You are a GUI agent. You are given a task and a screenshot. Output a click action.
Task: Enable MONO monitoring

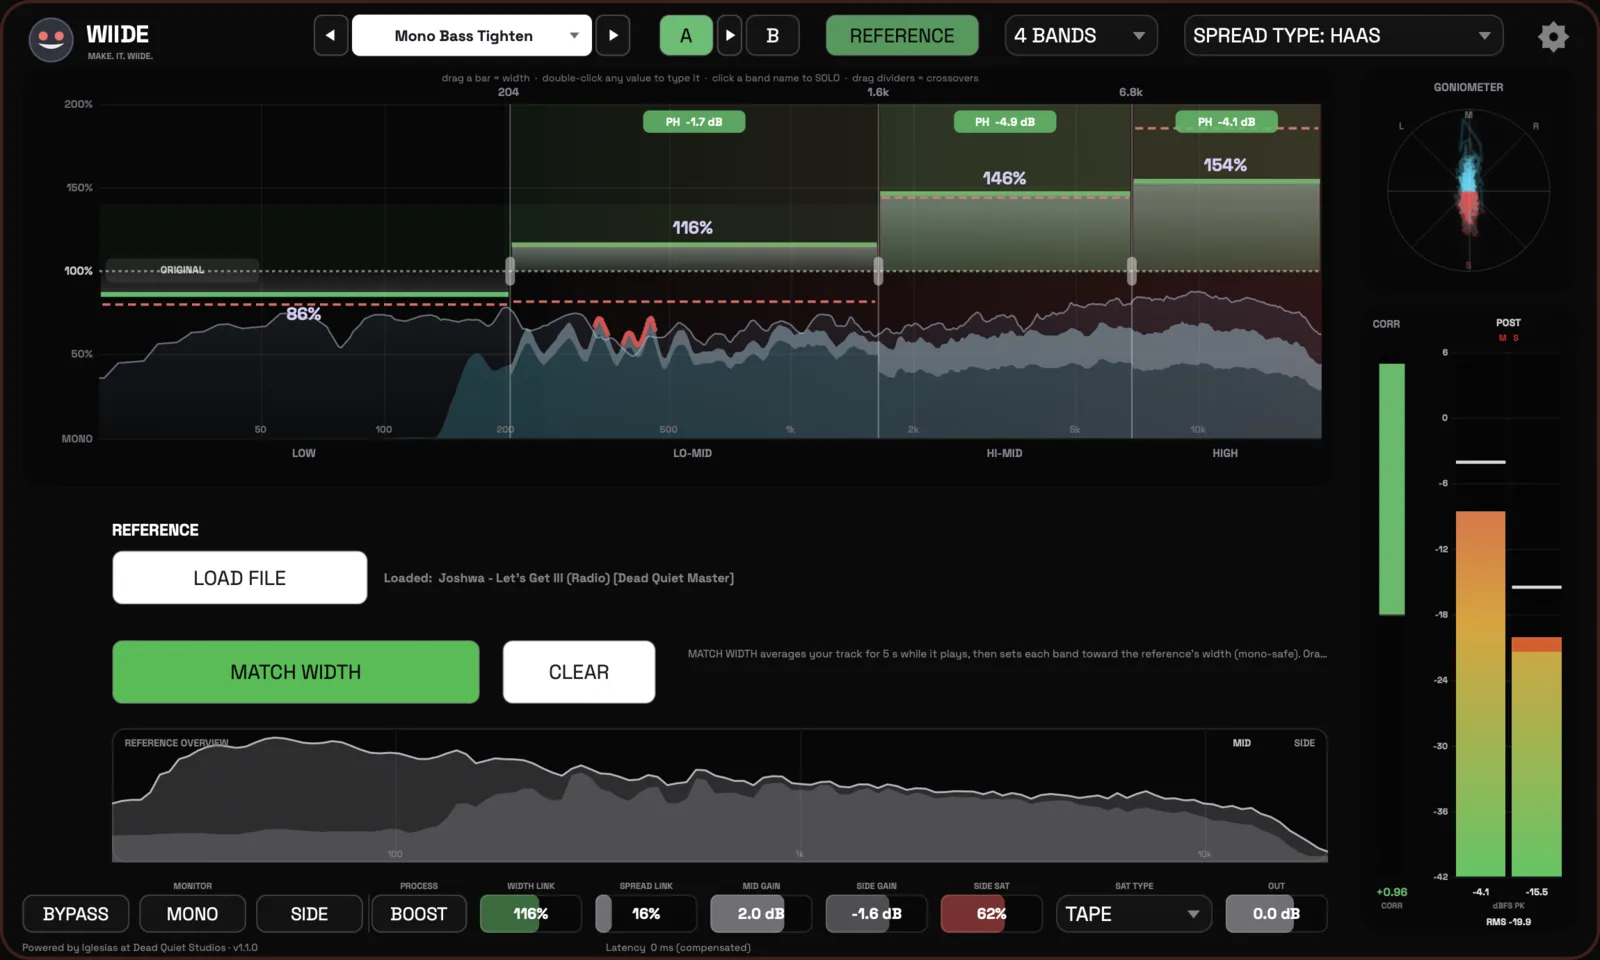pyautogui.click(x=192, y=914)
